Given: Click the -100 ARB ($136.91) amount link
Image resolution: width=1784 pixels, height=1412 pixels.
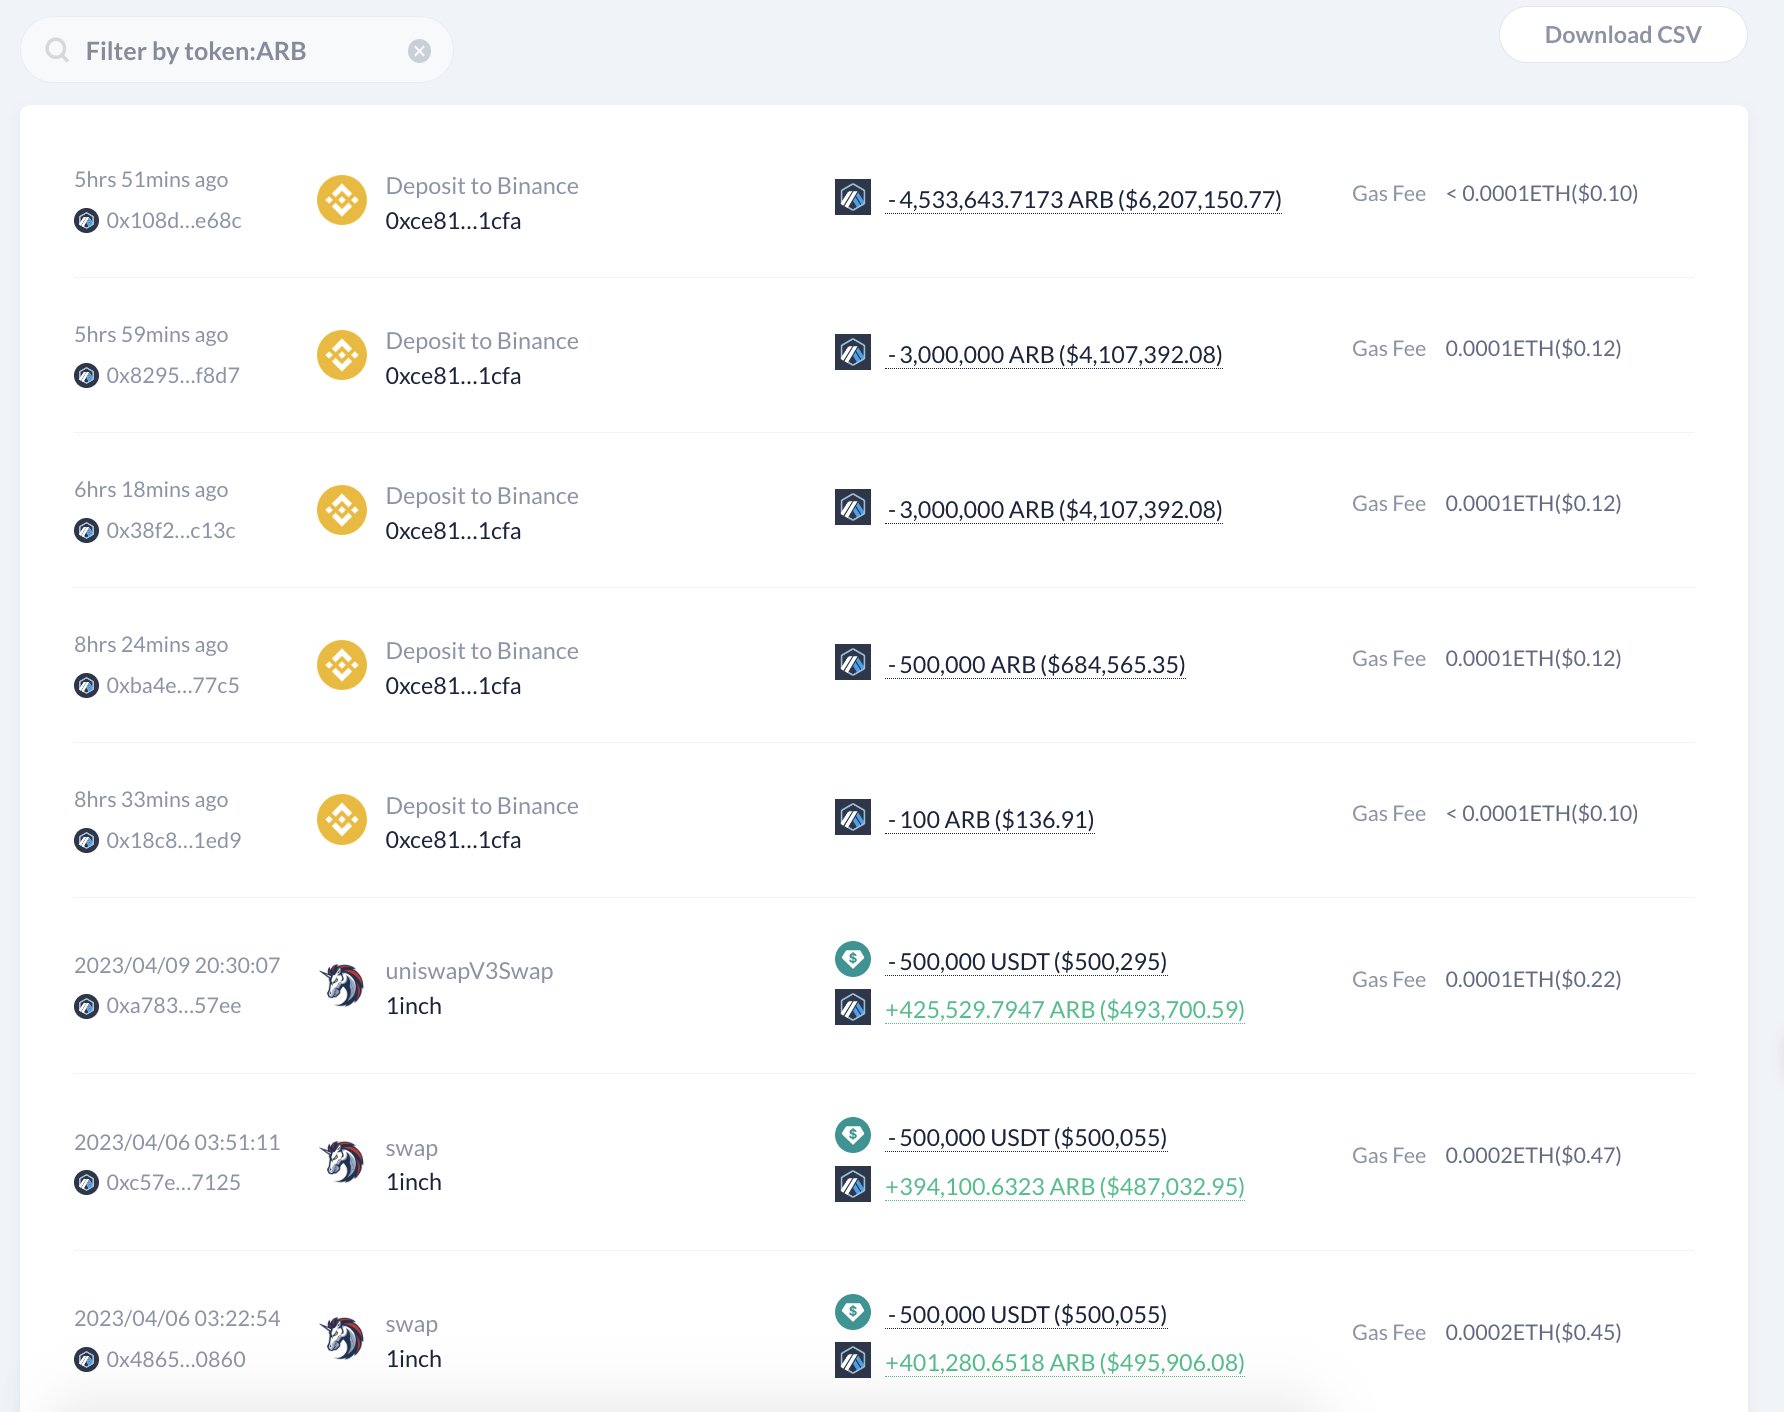Looking at the screenshot, I should [x=990, y=819].
